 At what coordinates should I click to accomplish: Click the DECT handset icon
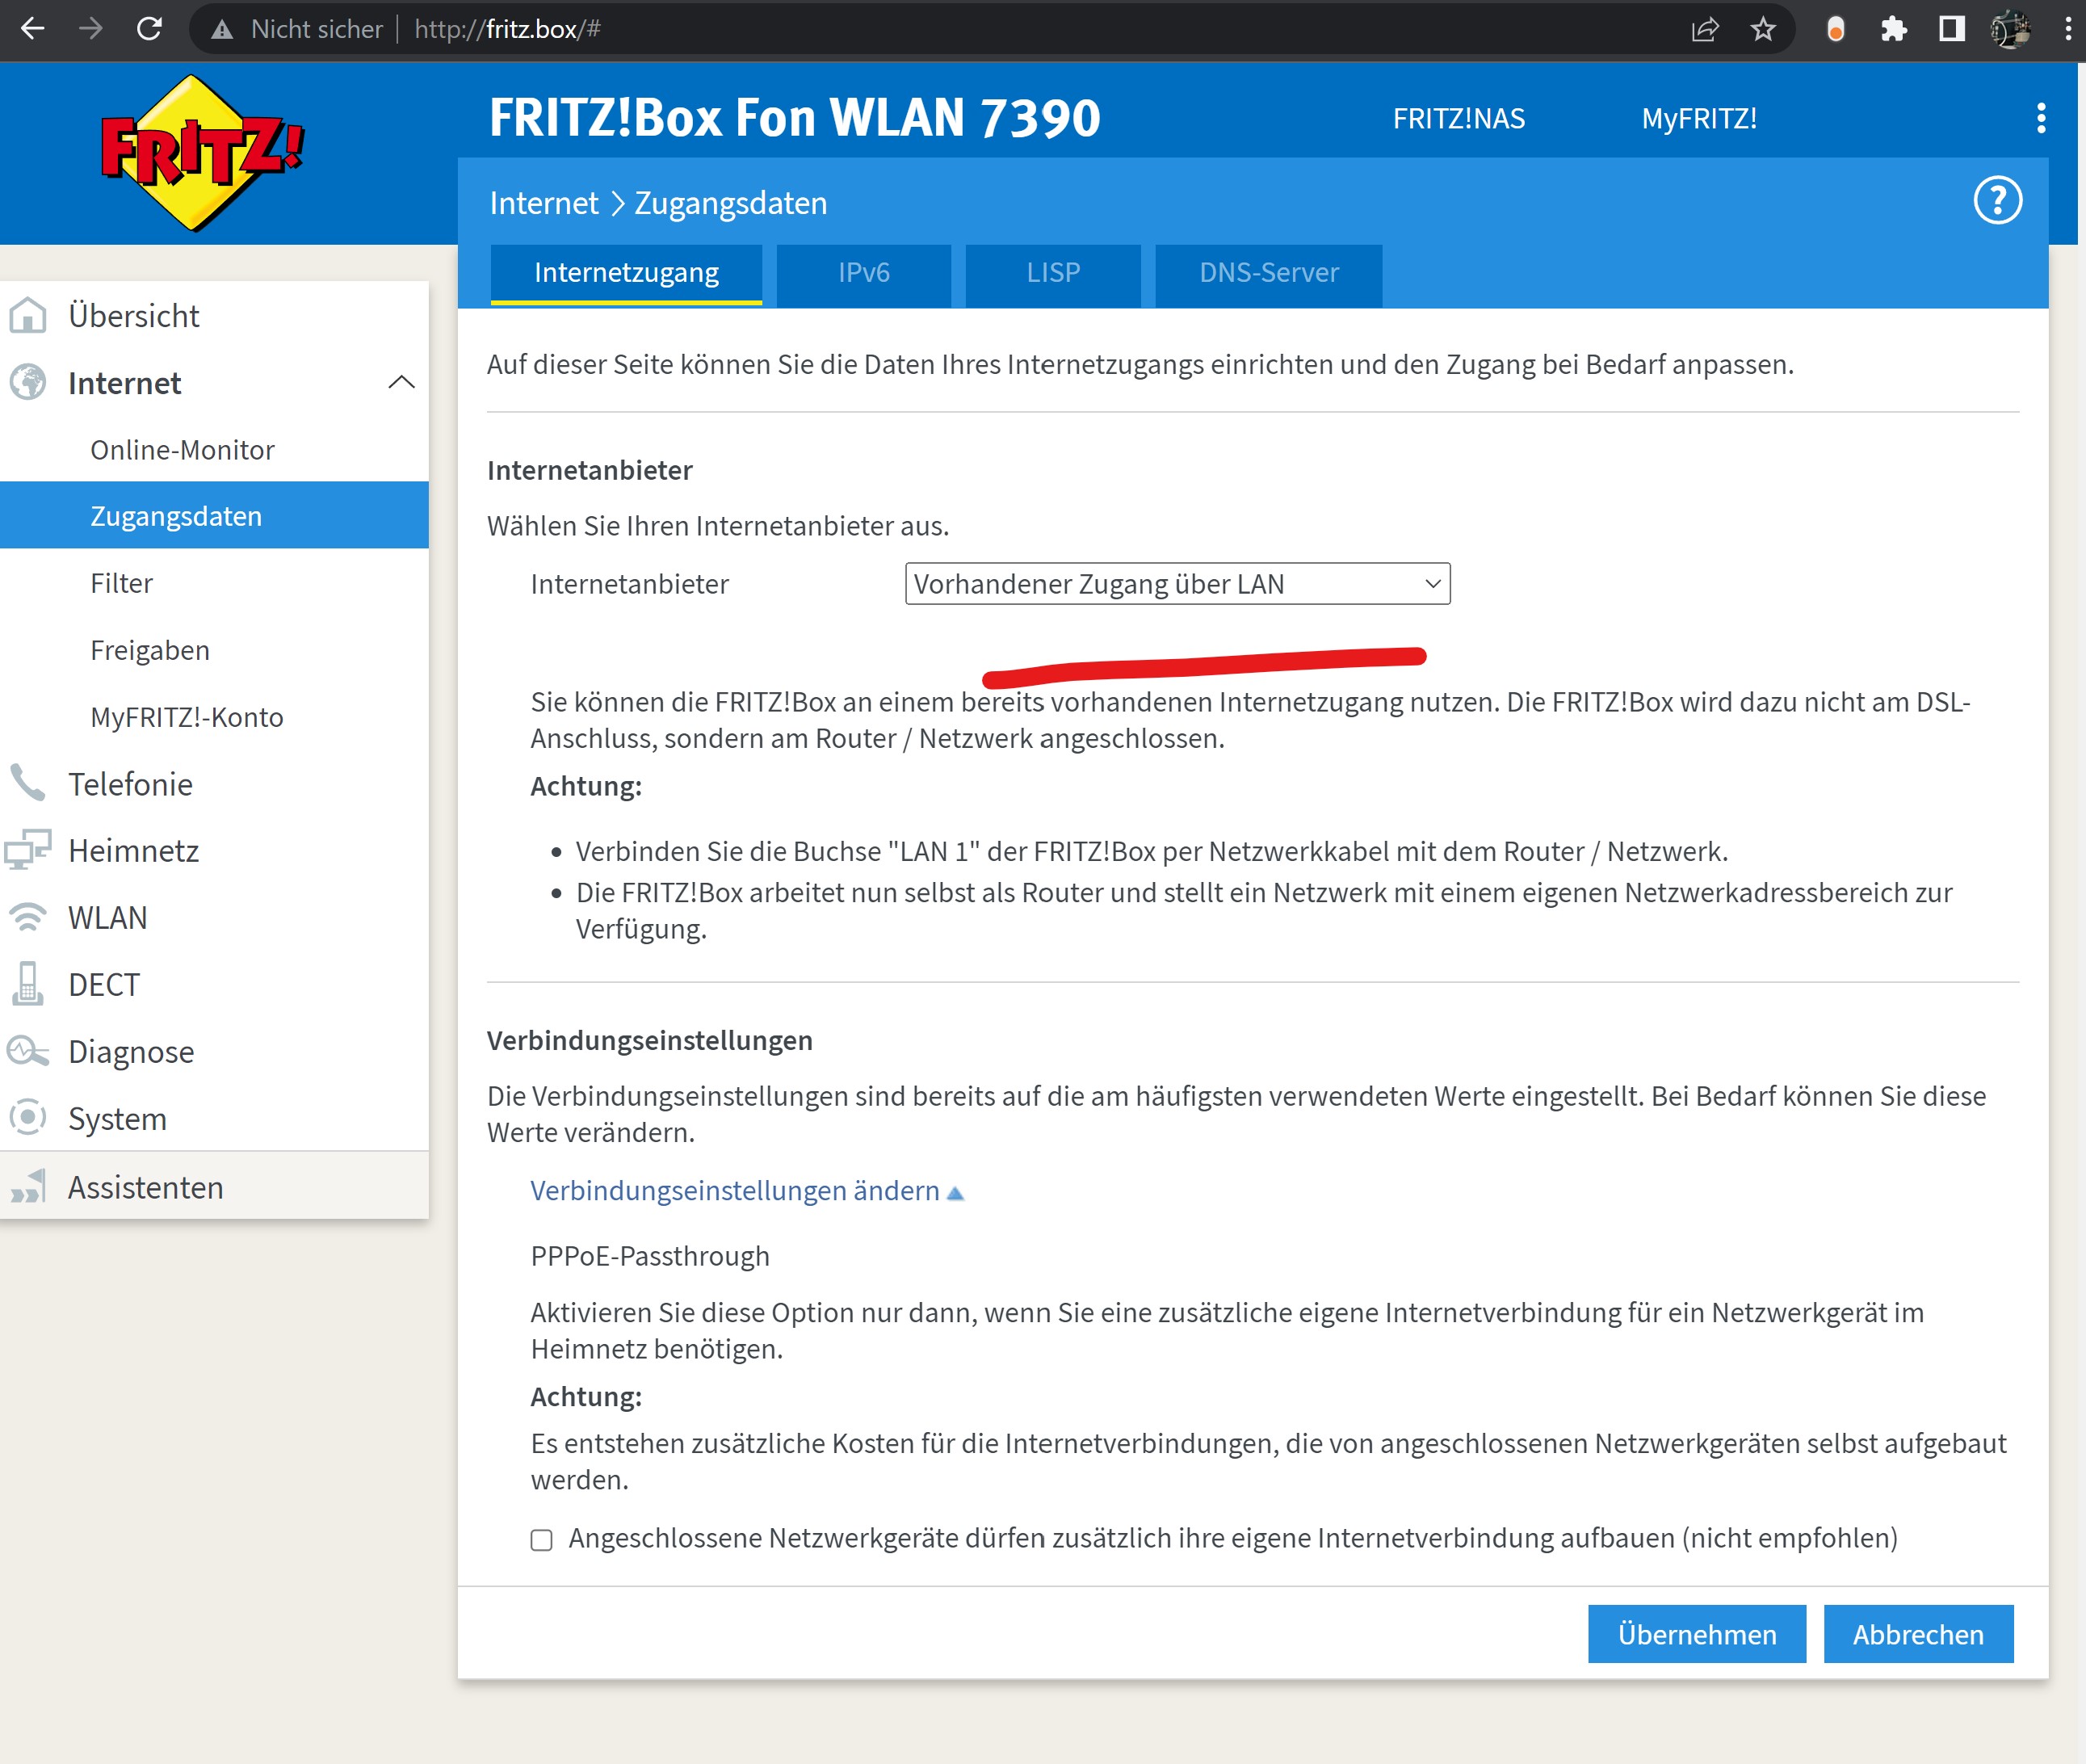pyautogui.click(x=28, y=984)
